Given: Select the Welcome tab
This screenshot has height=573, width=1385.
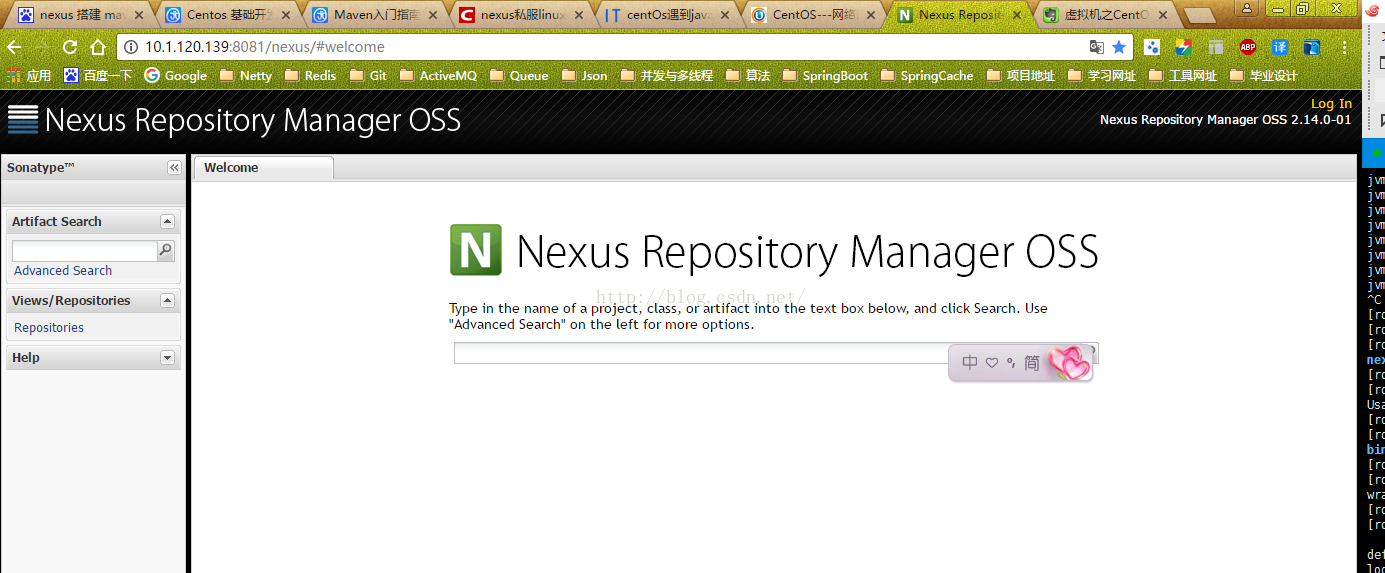Looking at the screenshot, I should click(x=263, y=168).
